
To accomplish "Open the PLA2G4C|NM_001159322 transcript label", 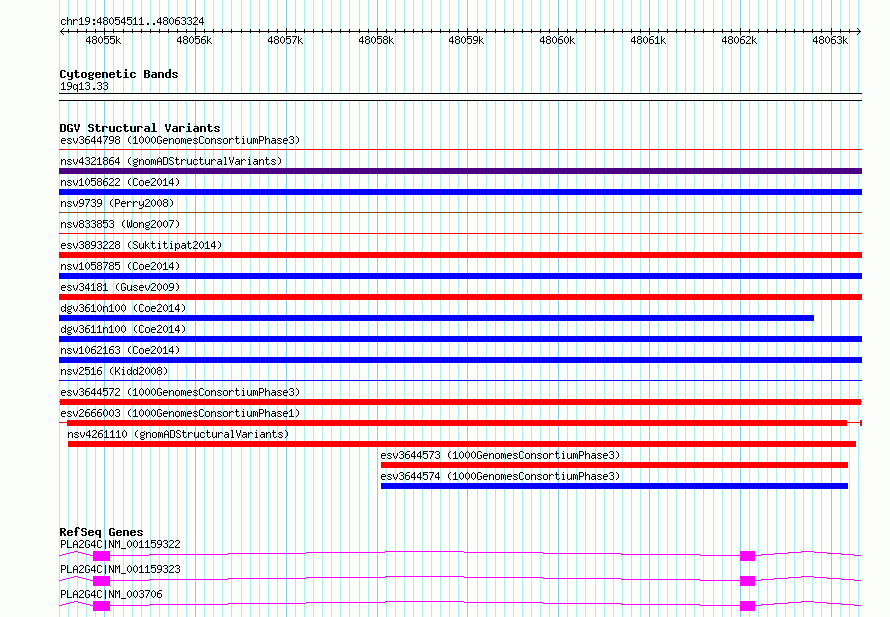I will pos(120,544).
